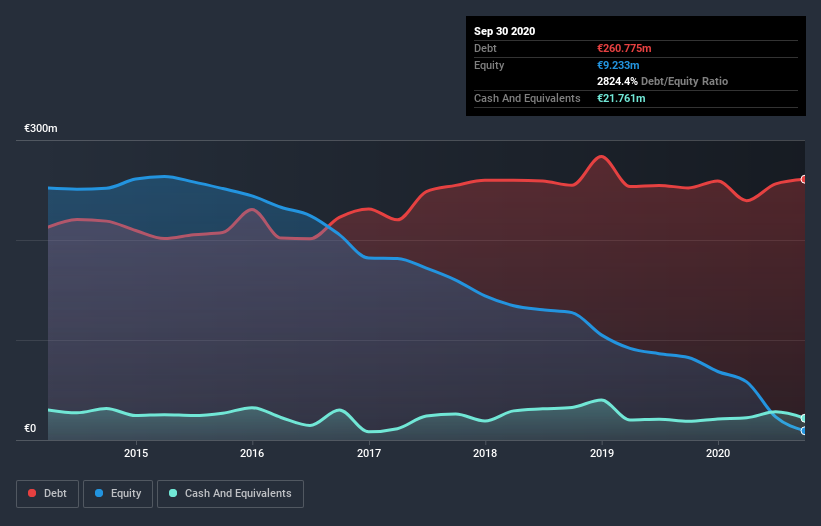Click the 2016 x-axis label
Screen dimensions: 821x526
tap(252, 453)
